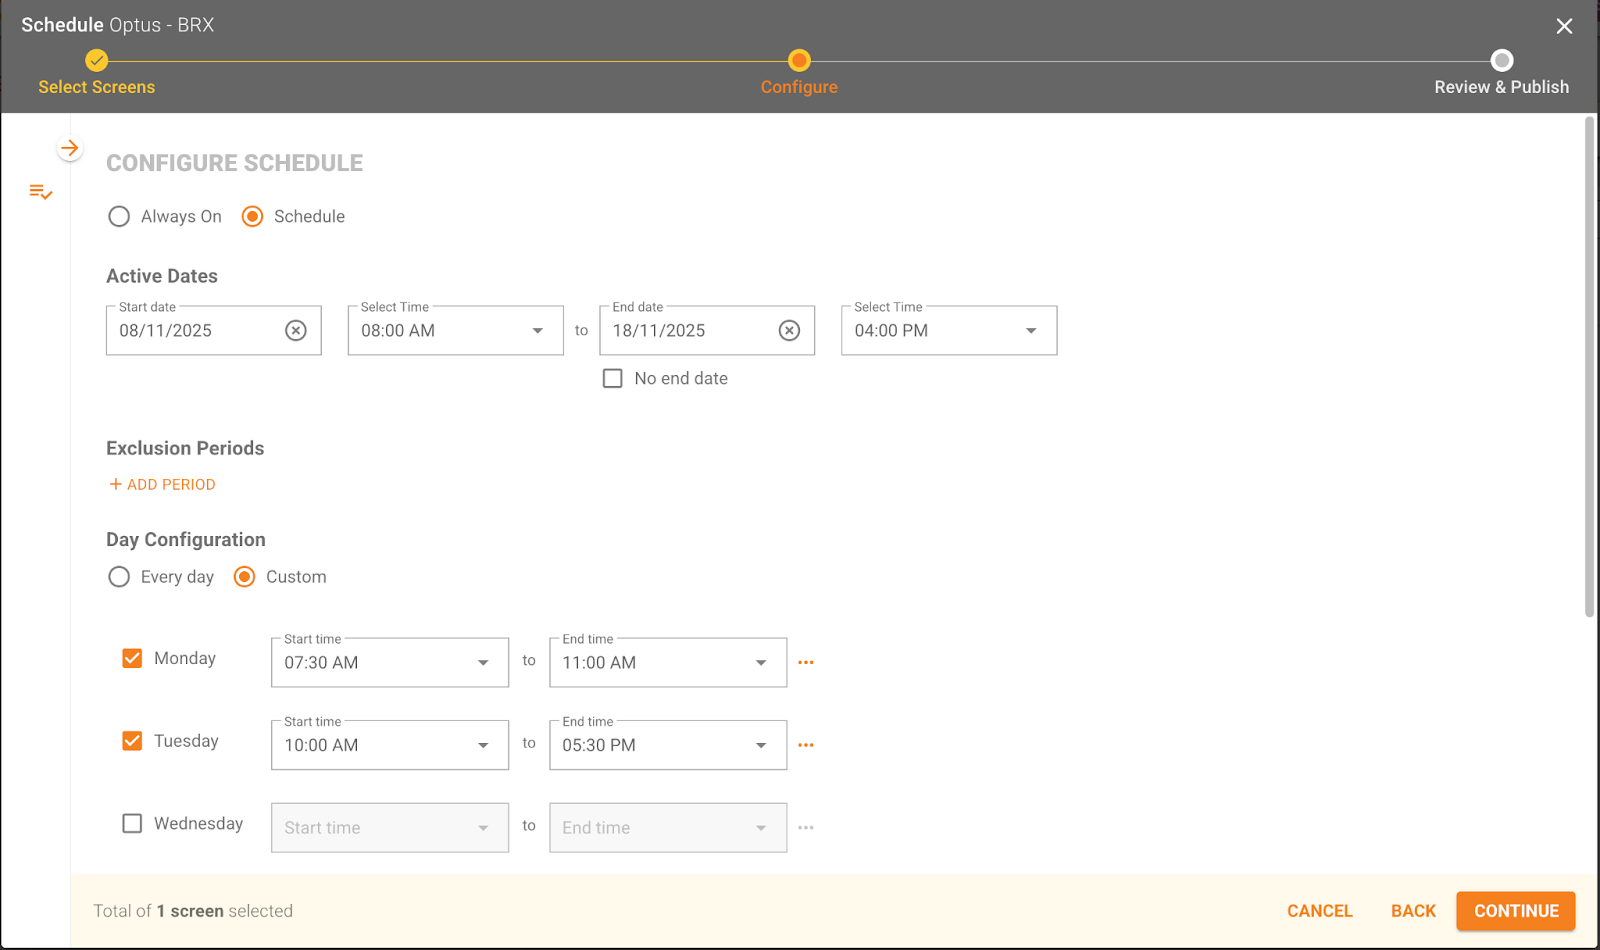Screen dimensions: 1600x950
Task: Close the Schedule dialog
Action: [1564, 26]
